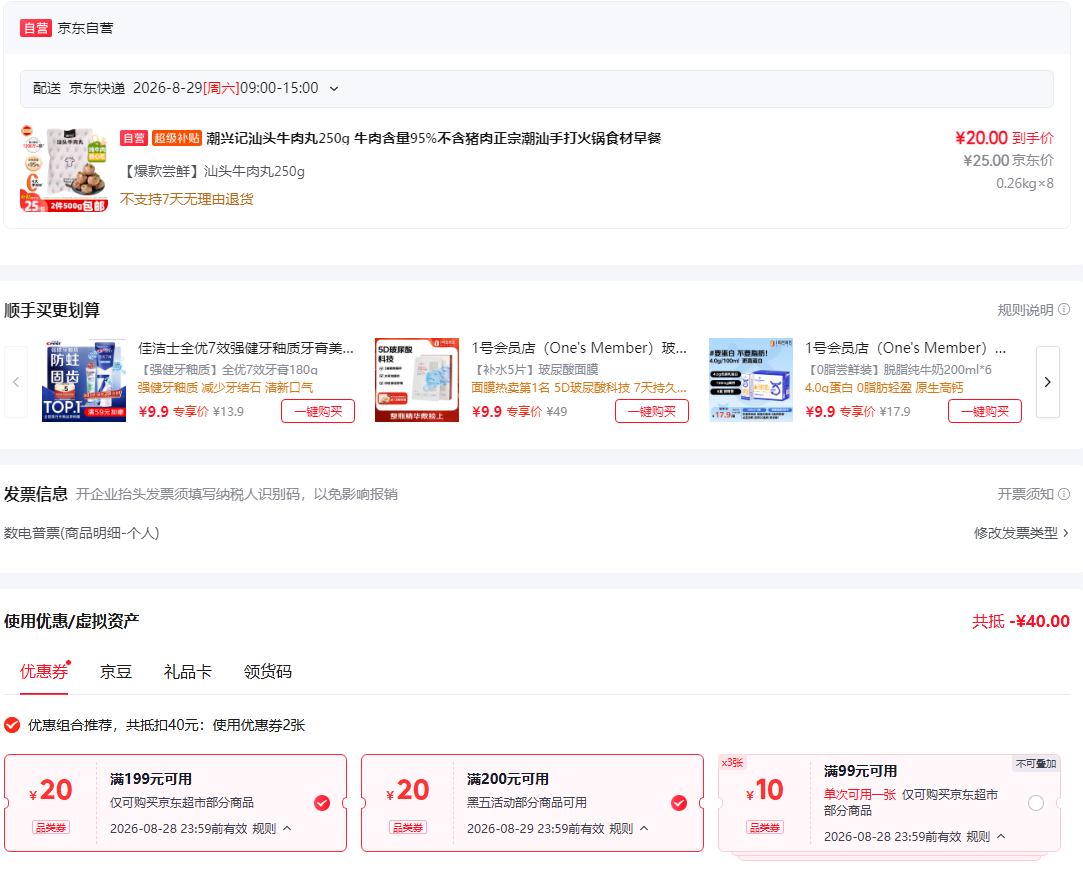Click 一键购买 for 脱脂纯牛奶
1083x872 pixels.
(x=985, y=411)
